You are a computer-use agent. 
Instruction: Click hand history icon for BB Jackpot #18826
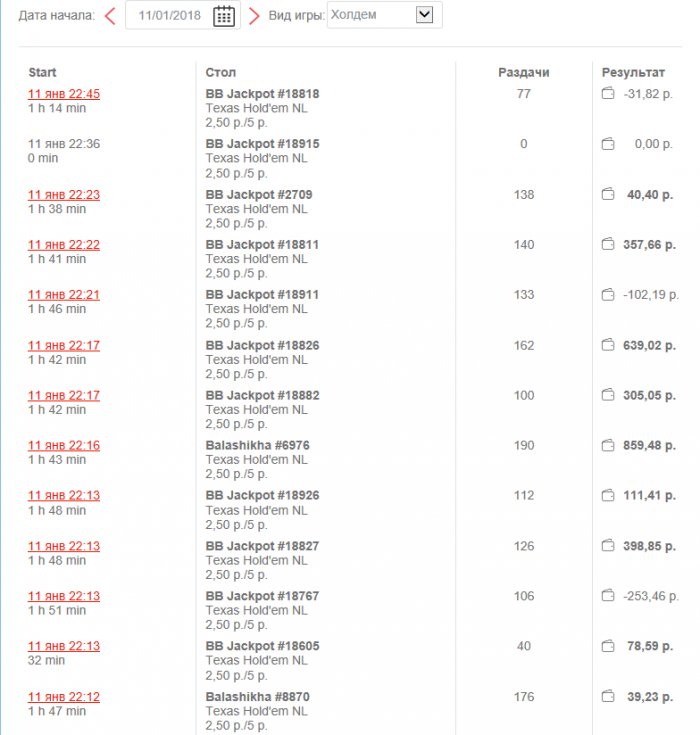(x=607, y=346)
